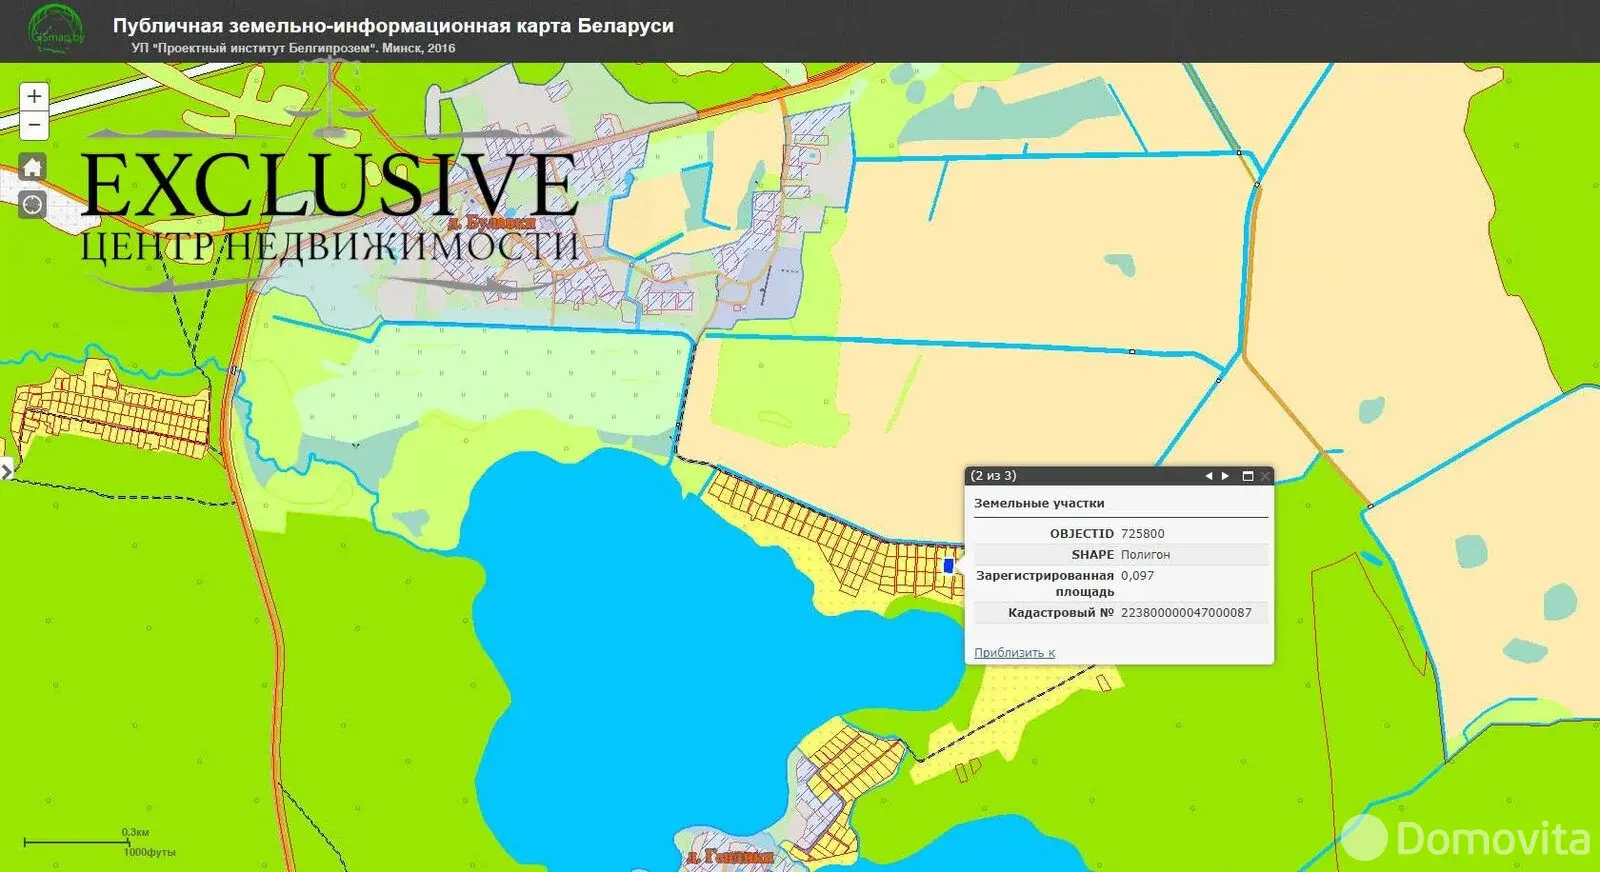1600x872 pixels.
Task: Click the 'Земельные участки' popup heading
Action: (1039, 503)
